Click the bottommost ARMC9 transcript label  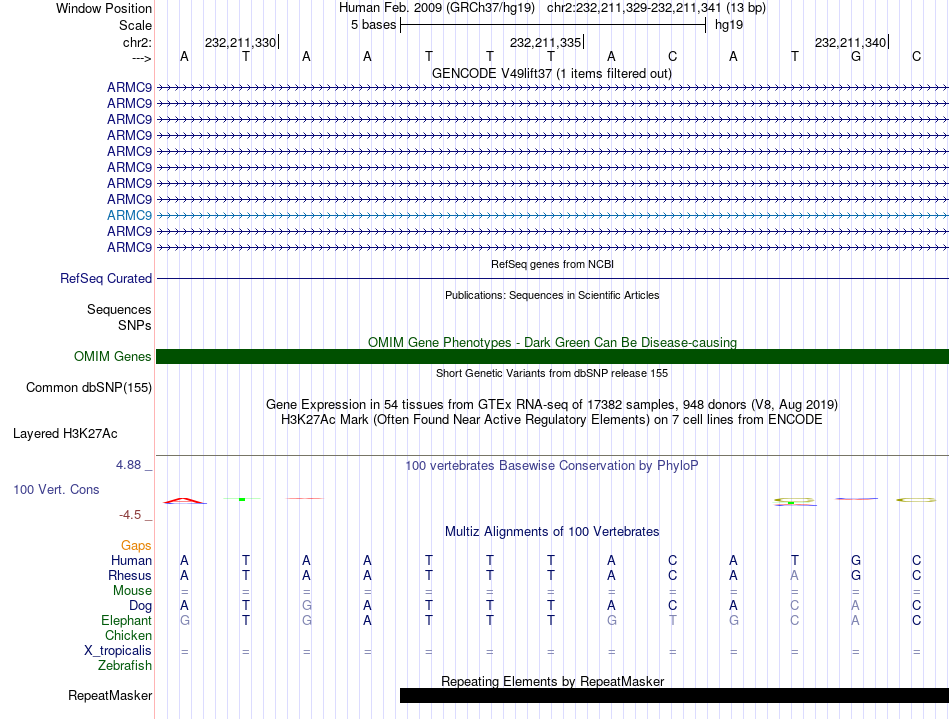[129, 247]
